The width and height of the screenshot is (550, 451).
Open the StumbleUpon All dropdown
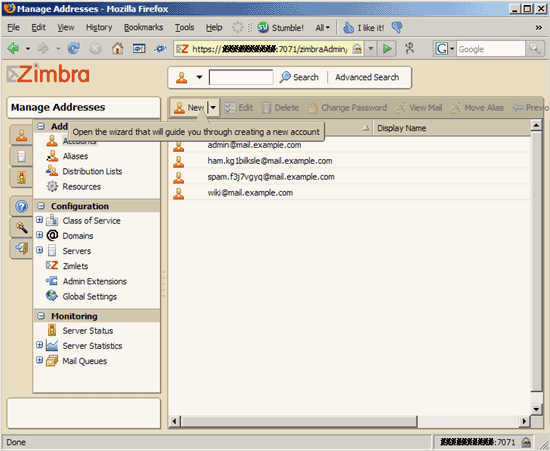click(323, 28)
